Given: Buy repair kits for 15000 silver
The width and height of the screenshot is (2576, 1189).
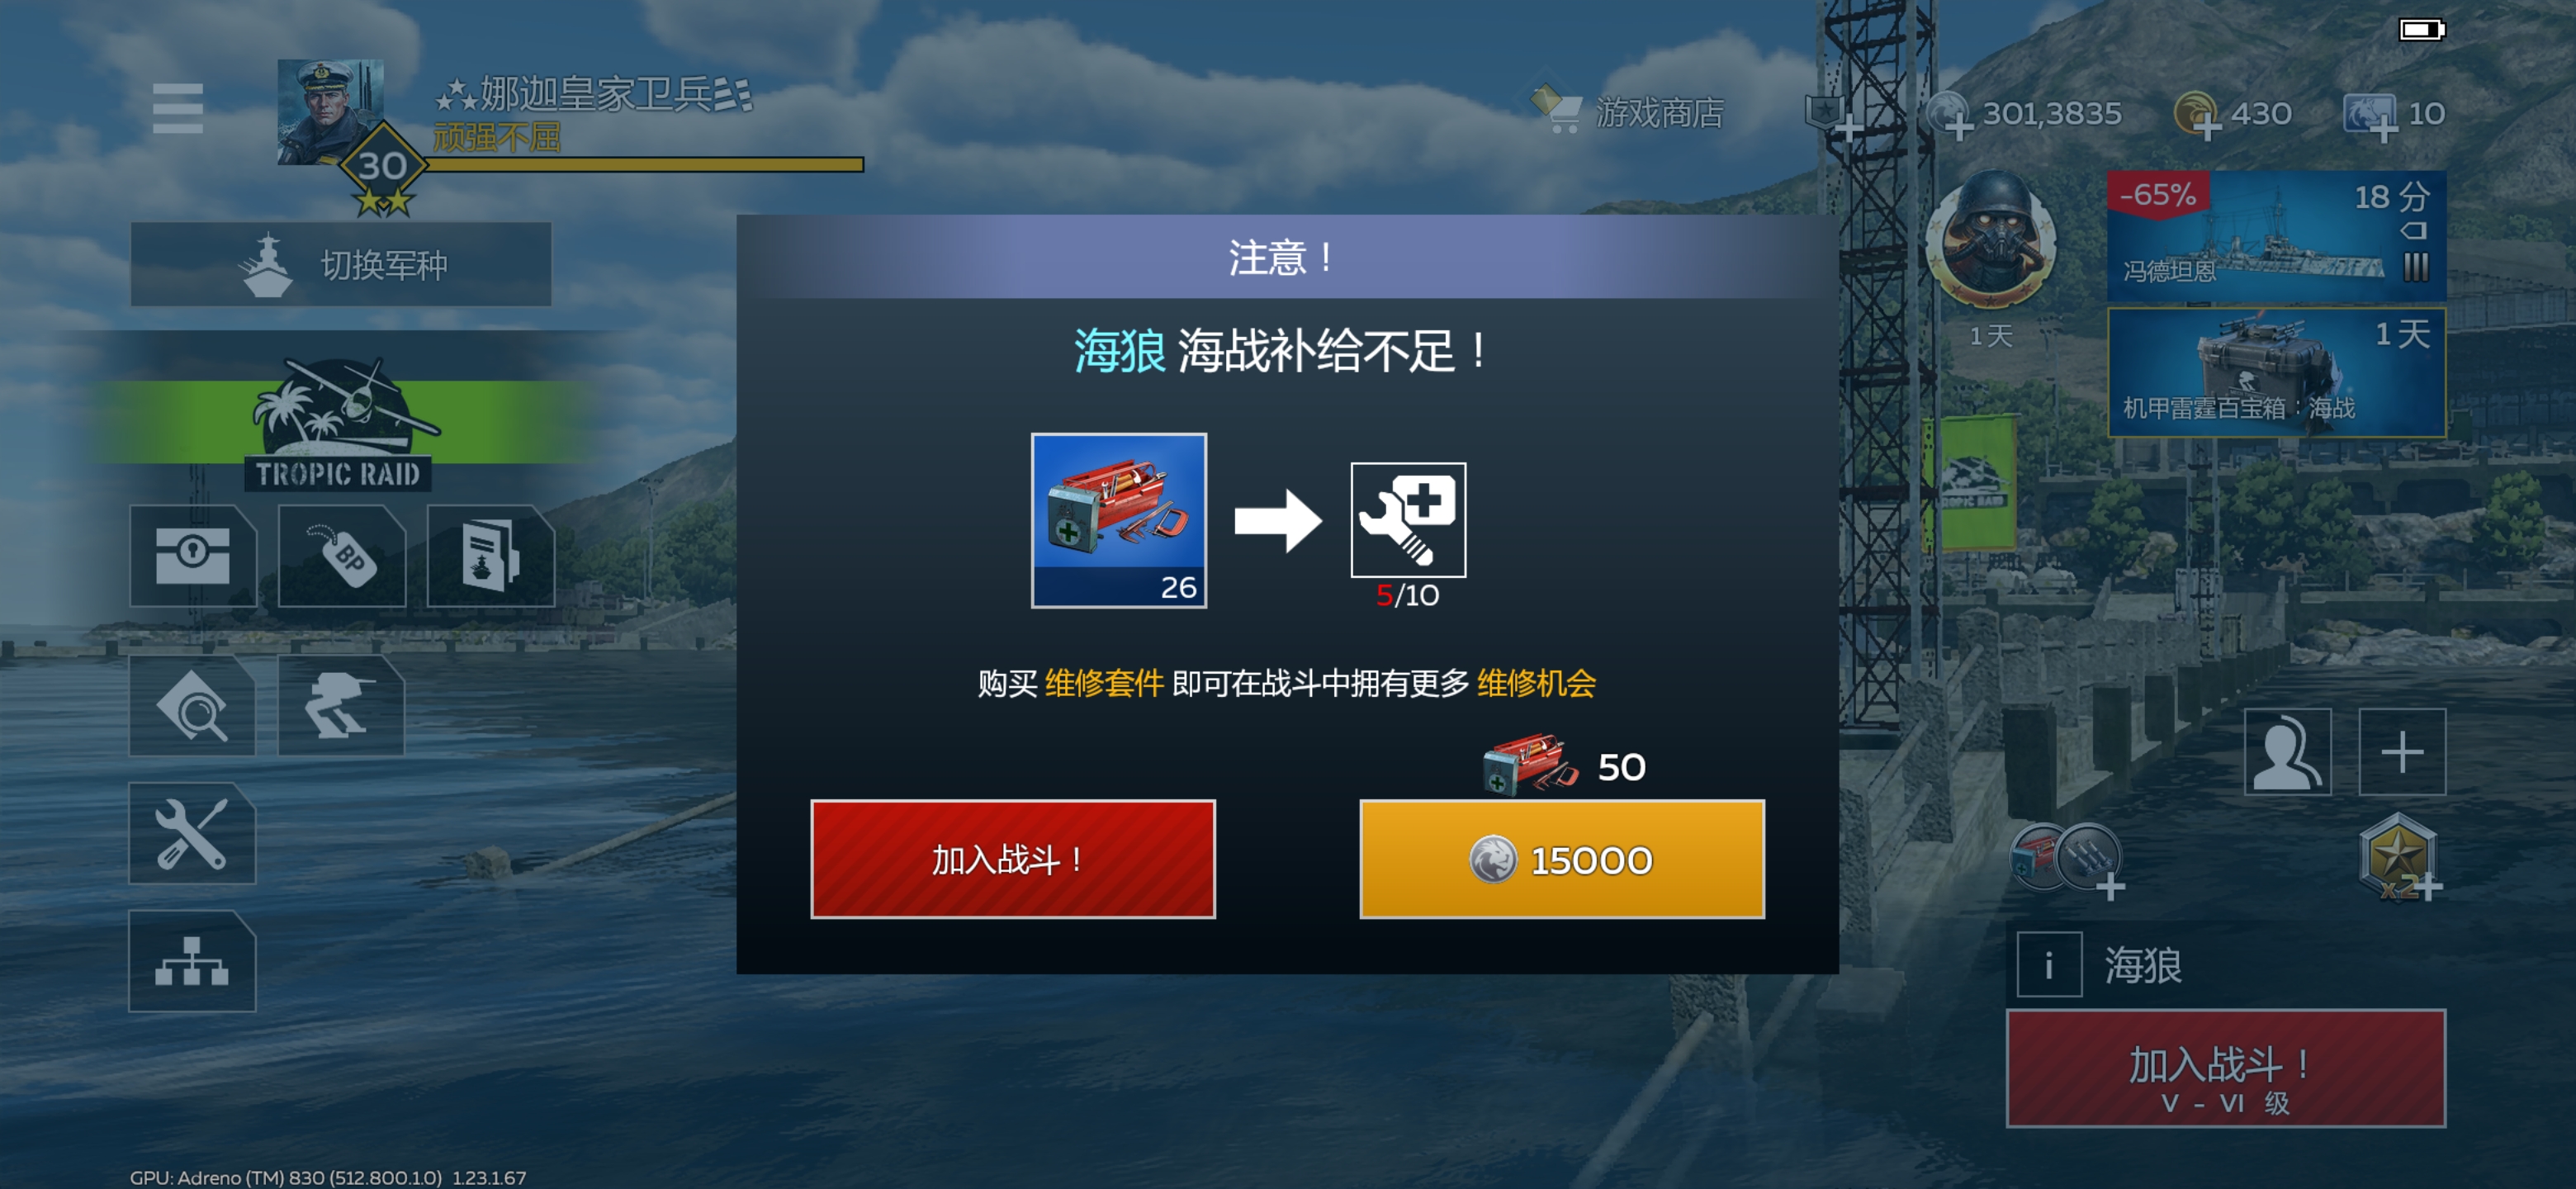Looking at the screenshot, I should (x=1562, y=859).
